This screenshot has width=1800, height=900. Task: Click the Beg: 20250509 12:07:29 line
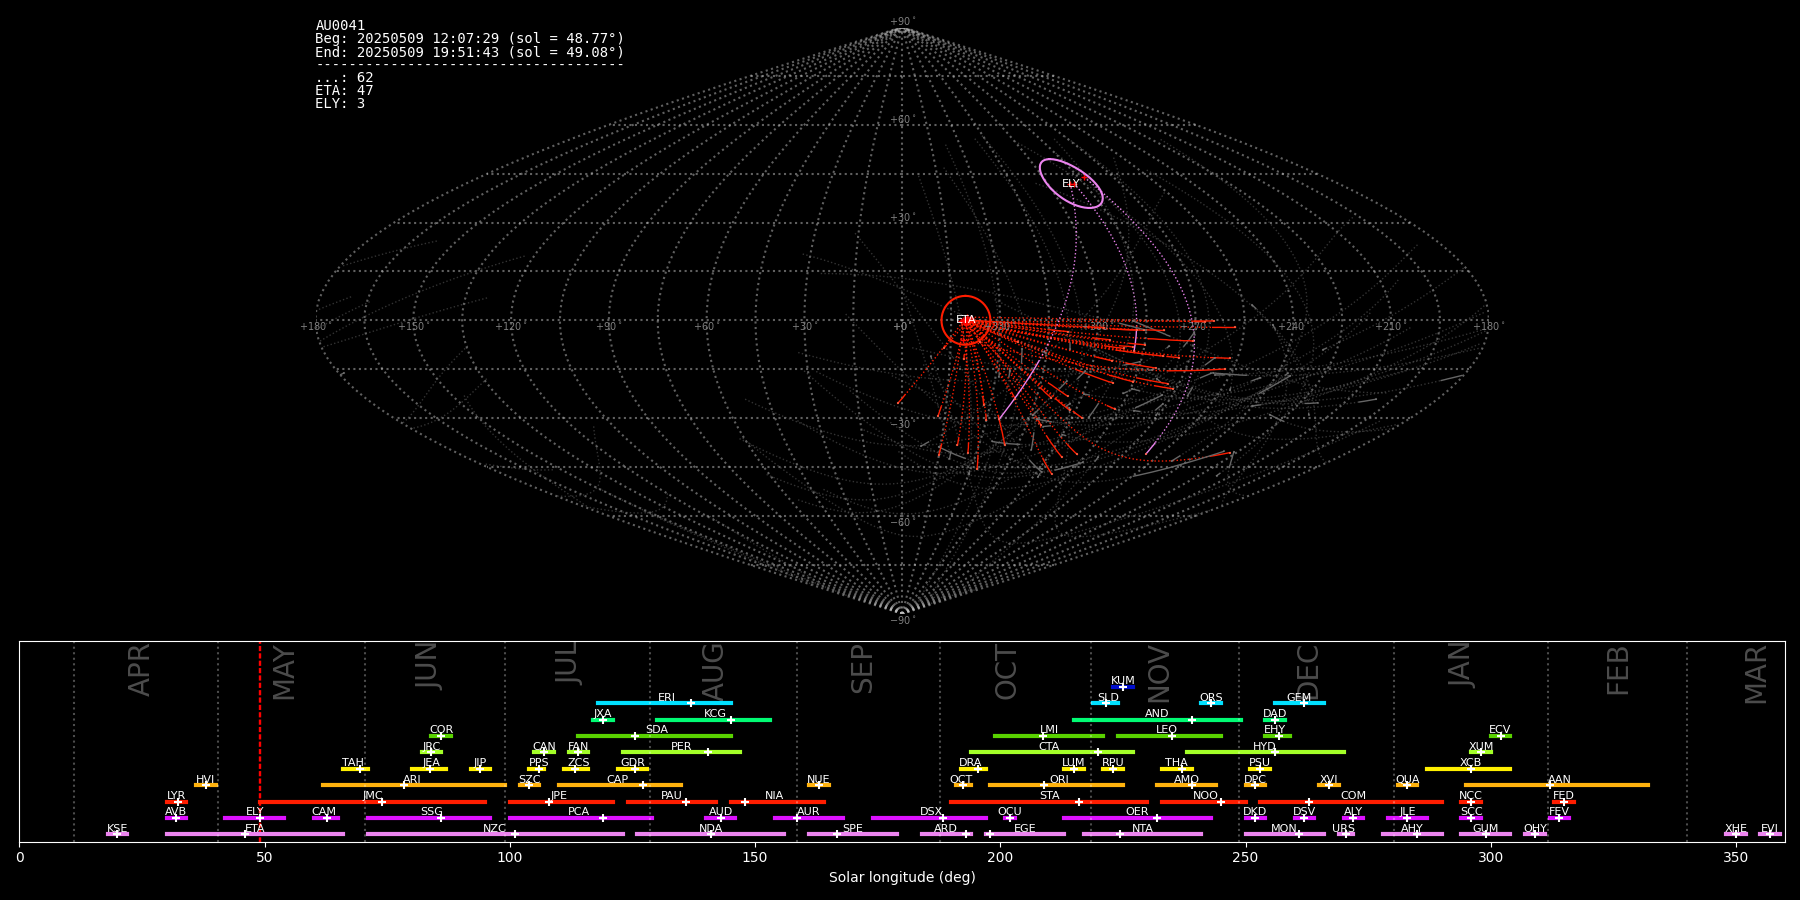469,39
